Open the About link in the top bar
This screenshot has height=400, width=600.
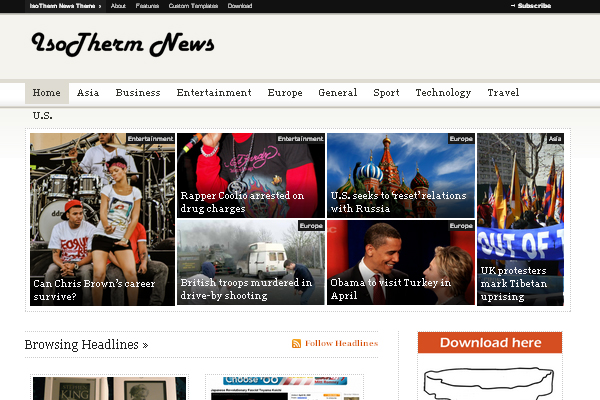[118, 6]
